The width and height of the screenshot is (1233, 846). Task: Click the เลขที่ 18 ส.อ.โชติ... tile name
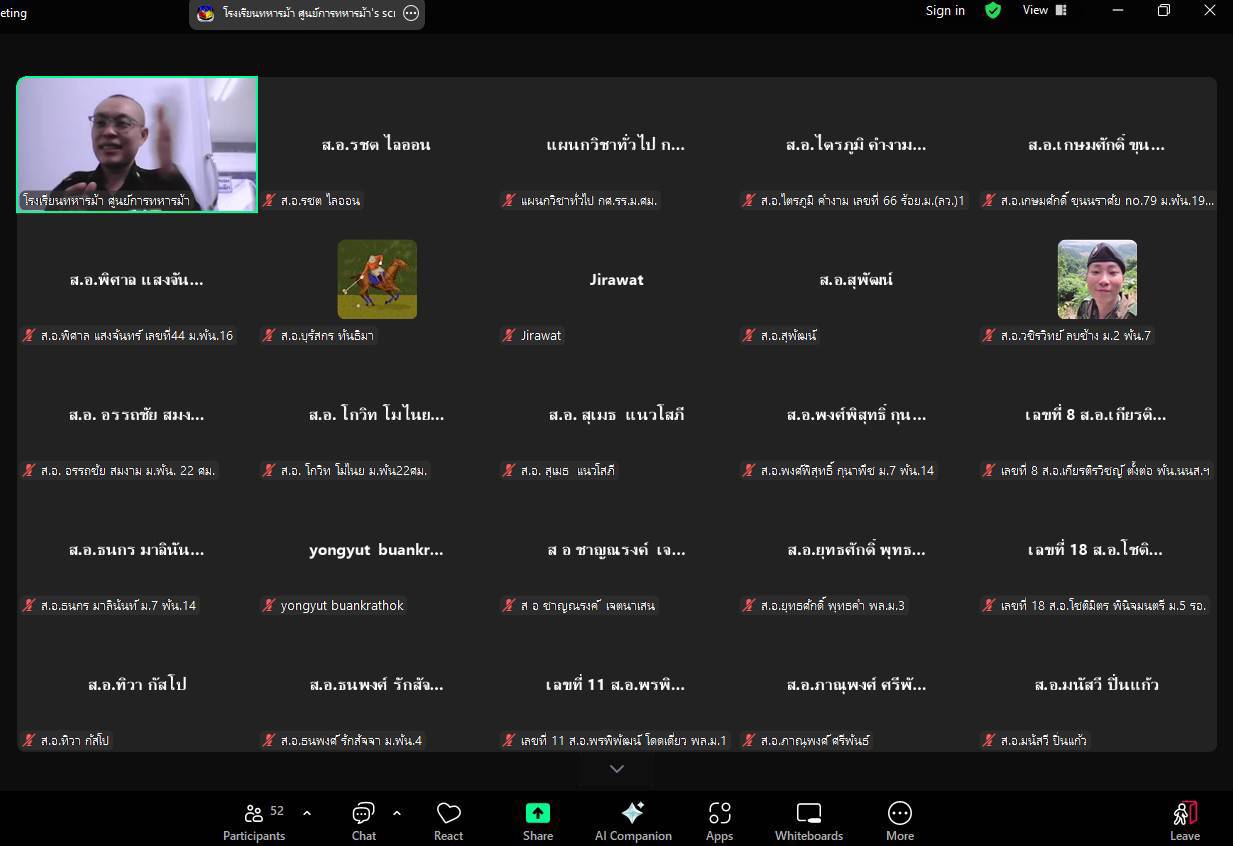(x=1096, y=550)
